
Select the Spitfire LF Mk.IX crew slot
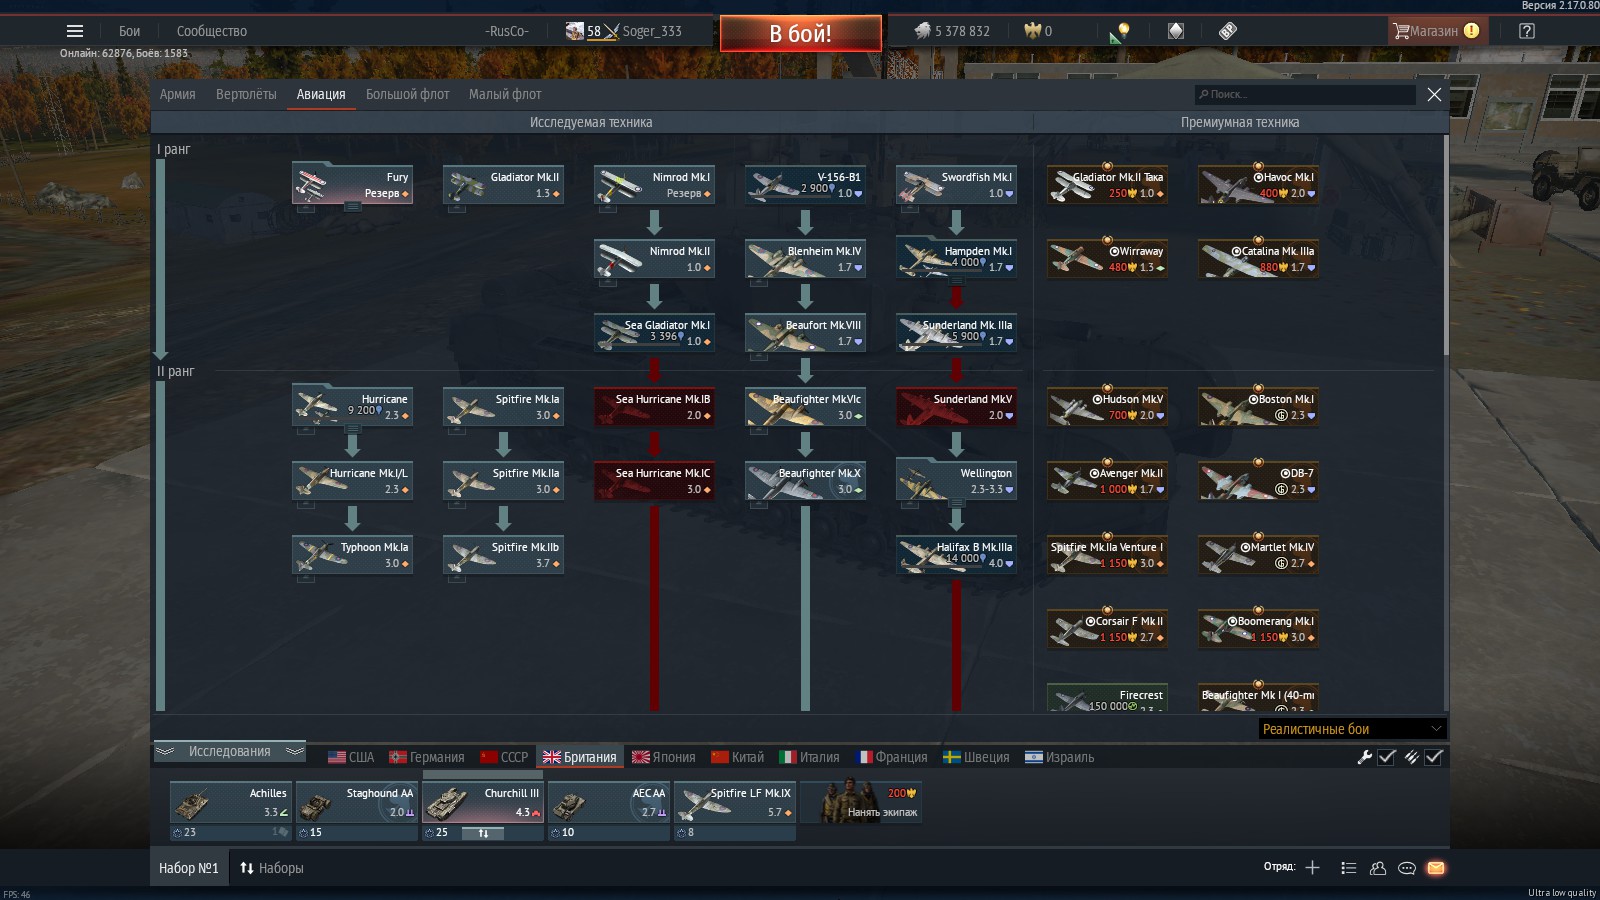(734, 802)
